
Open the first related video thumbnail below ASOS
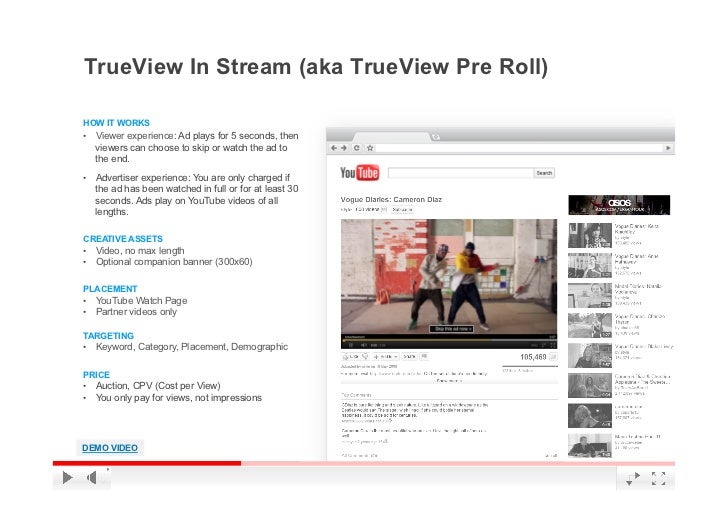pyautogui.click(x=590, y=235)
